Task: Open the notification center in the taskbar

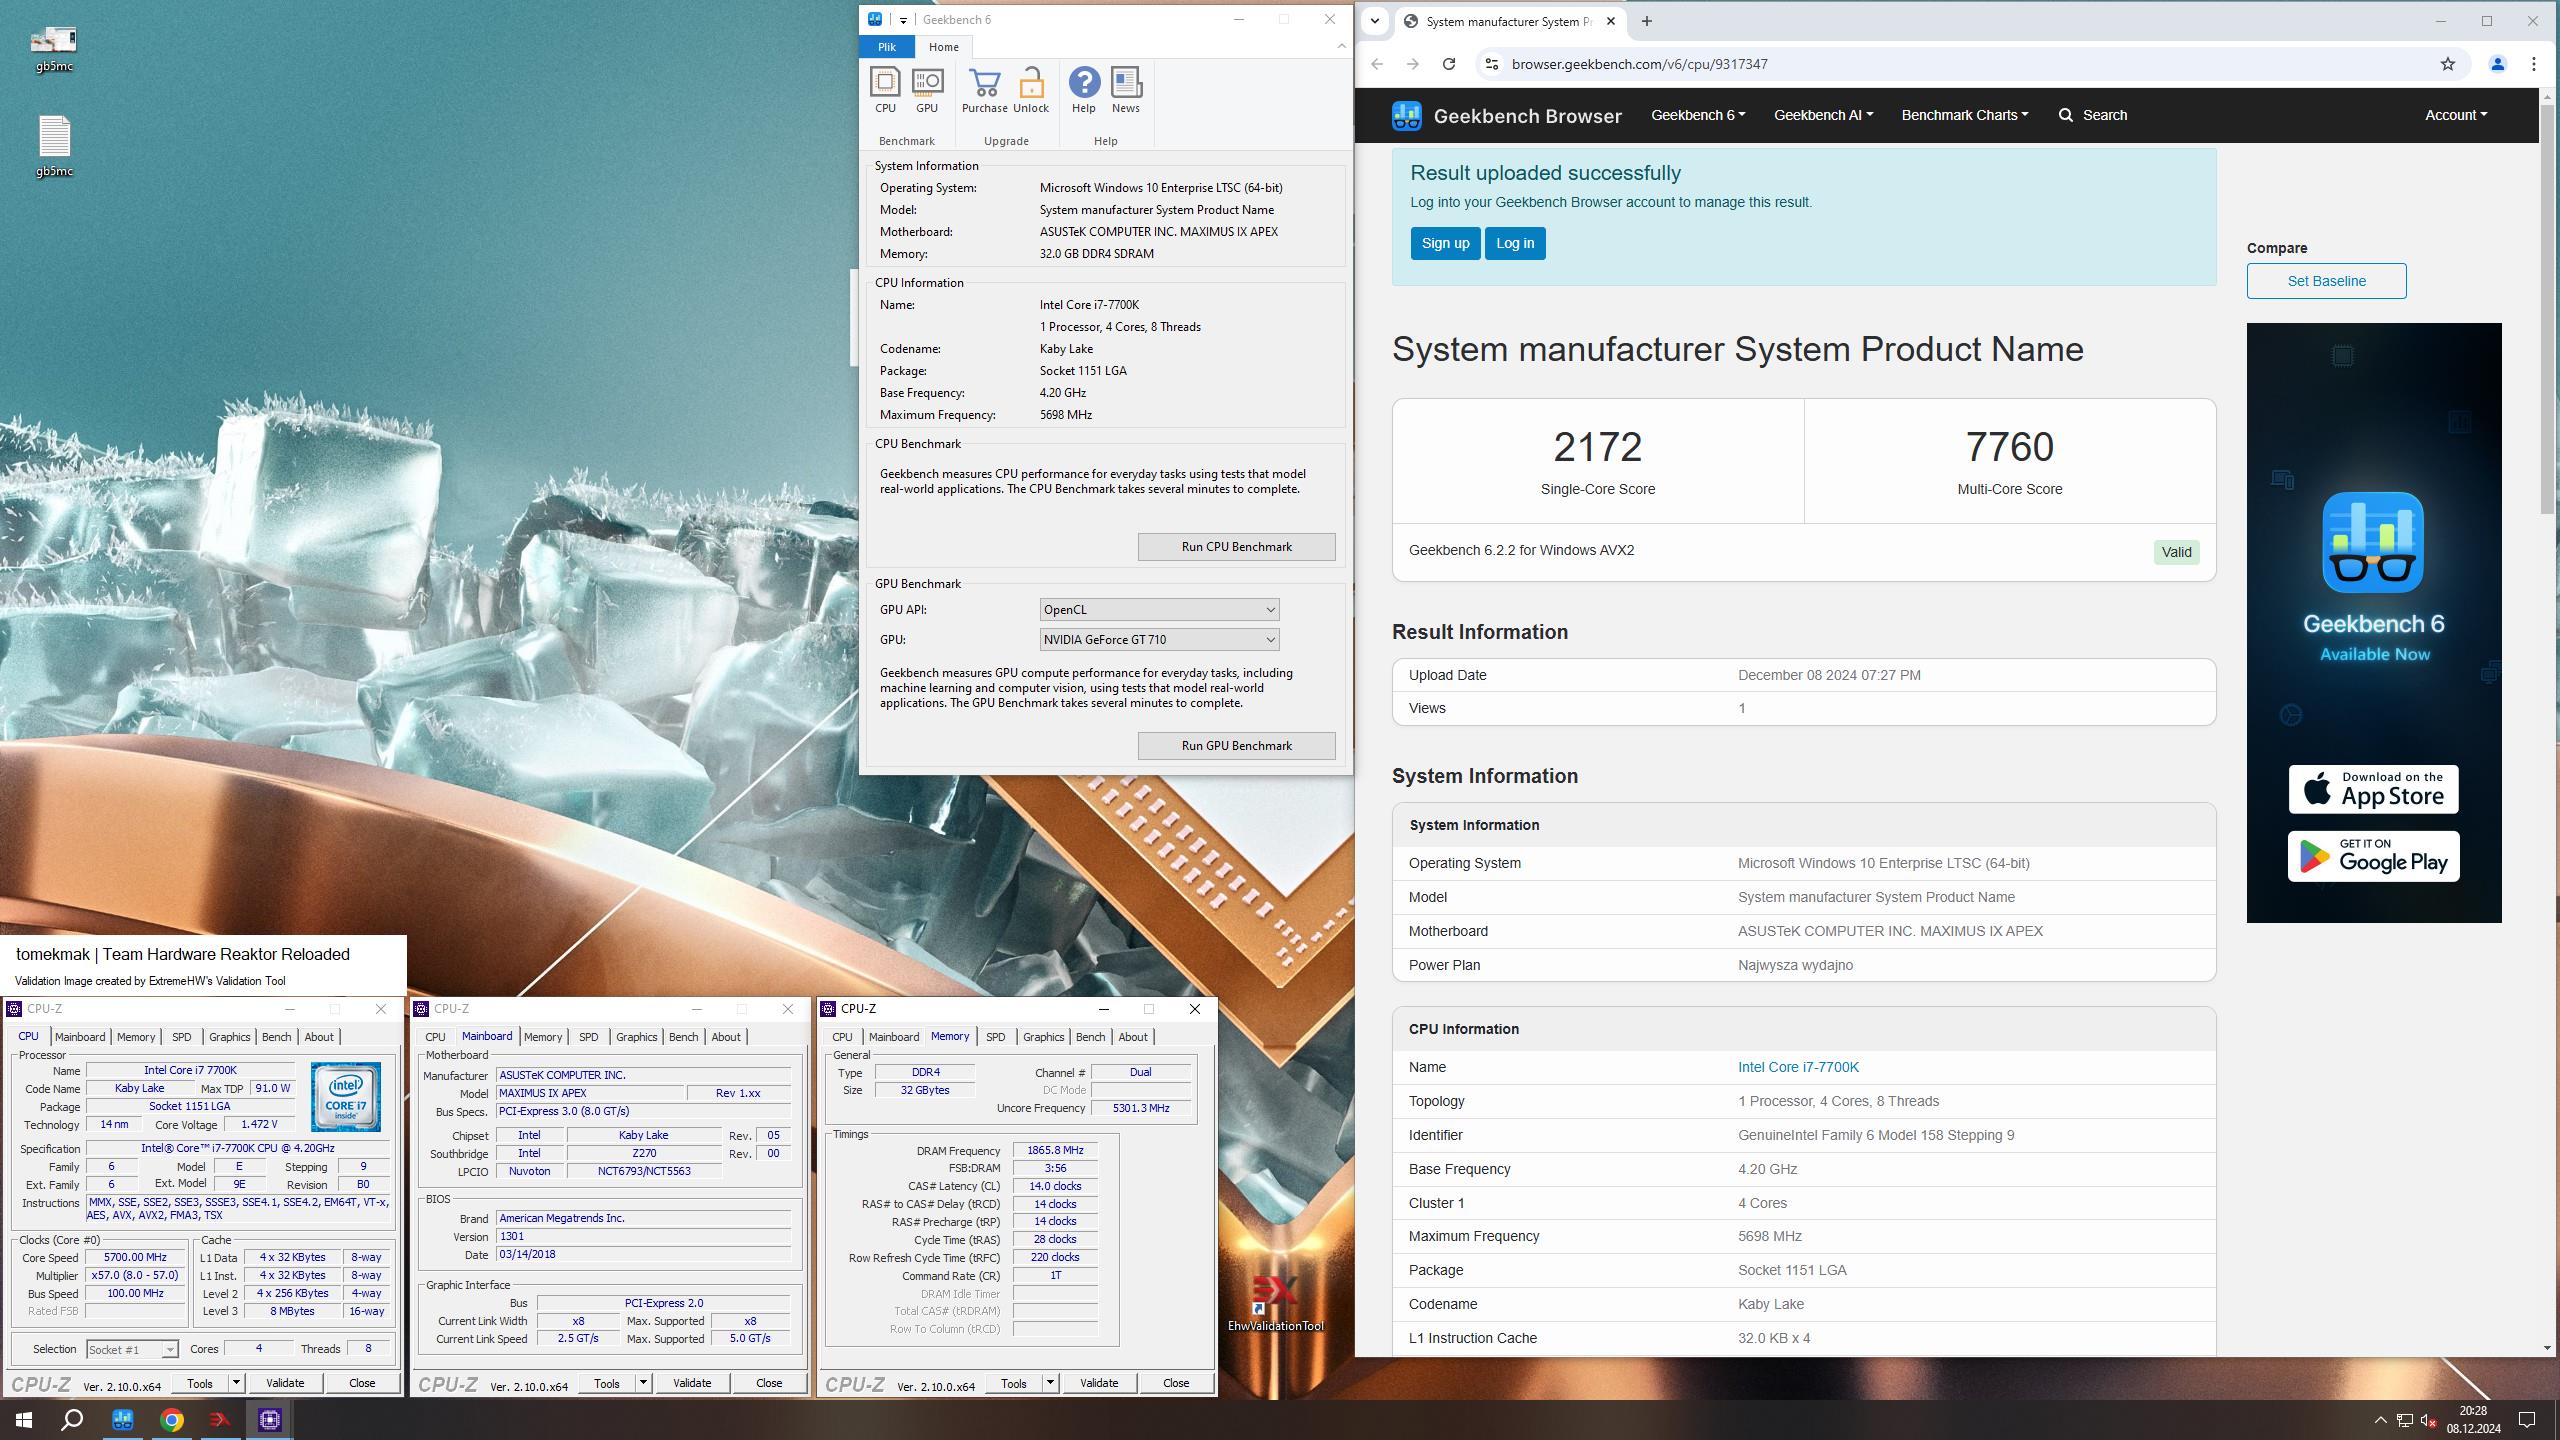Action: click(x=2527, y=1419)
